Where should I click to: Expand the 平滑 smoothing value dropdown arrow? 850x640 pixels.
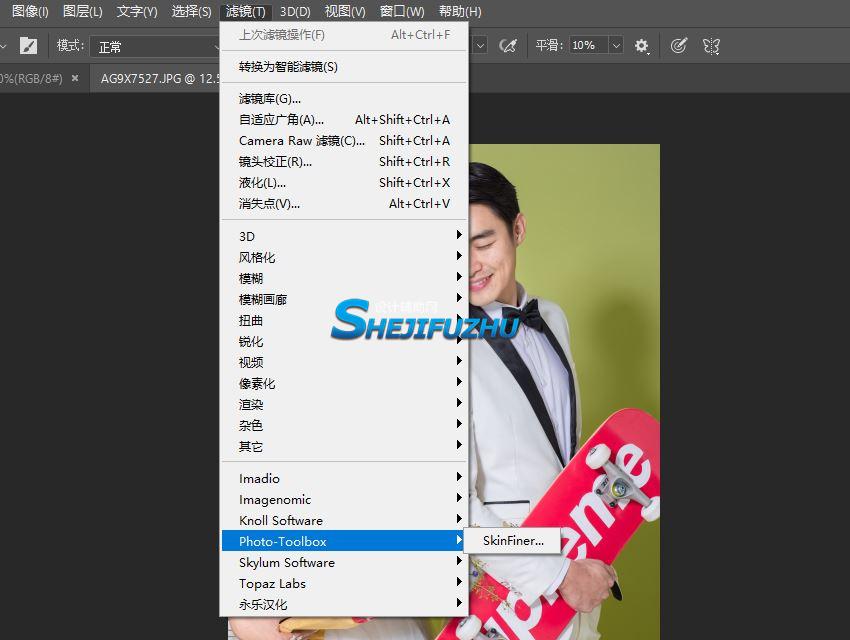point(616,46)
